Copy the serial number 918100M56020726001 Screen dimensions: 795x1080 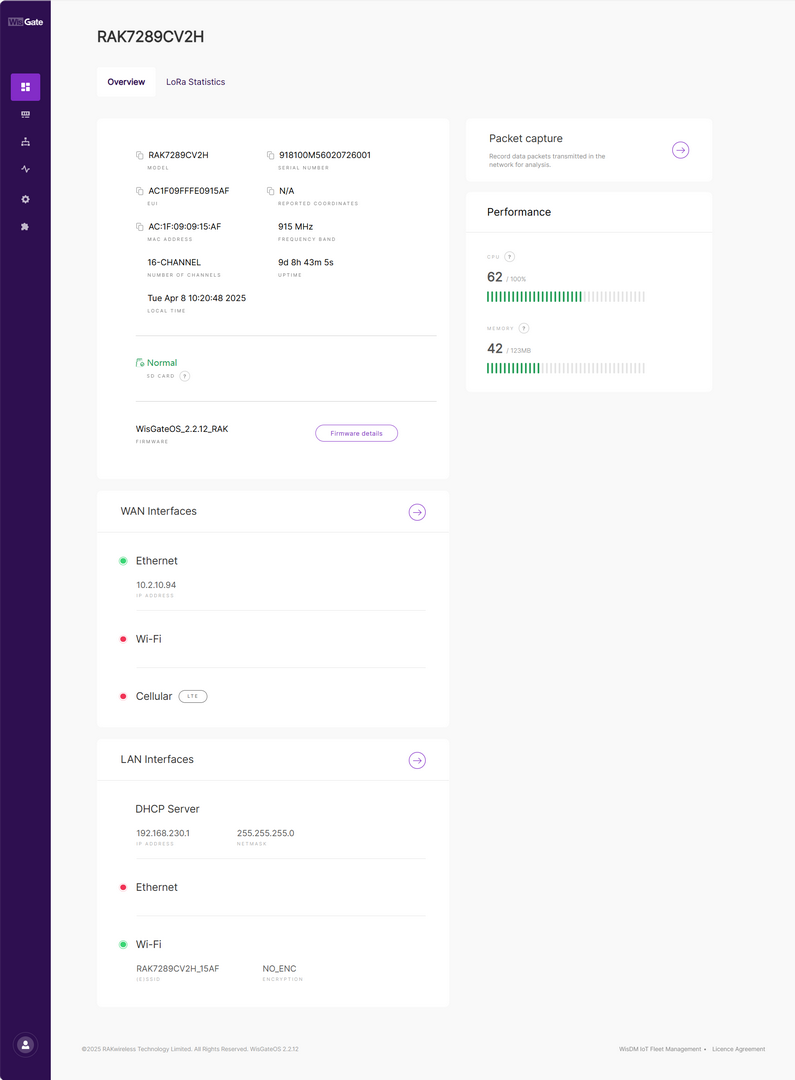[270, 156]
